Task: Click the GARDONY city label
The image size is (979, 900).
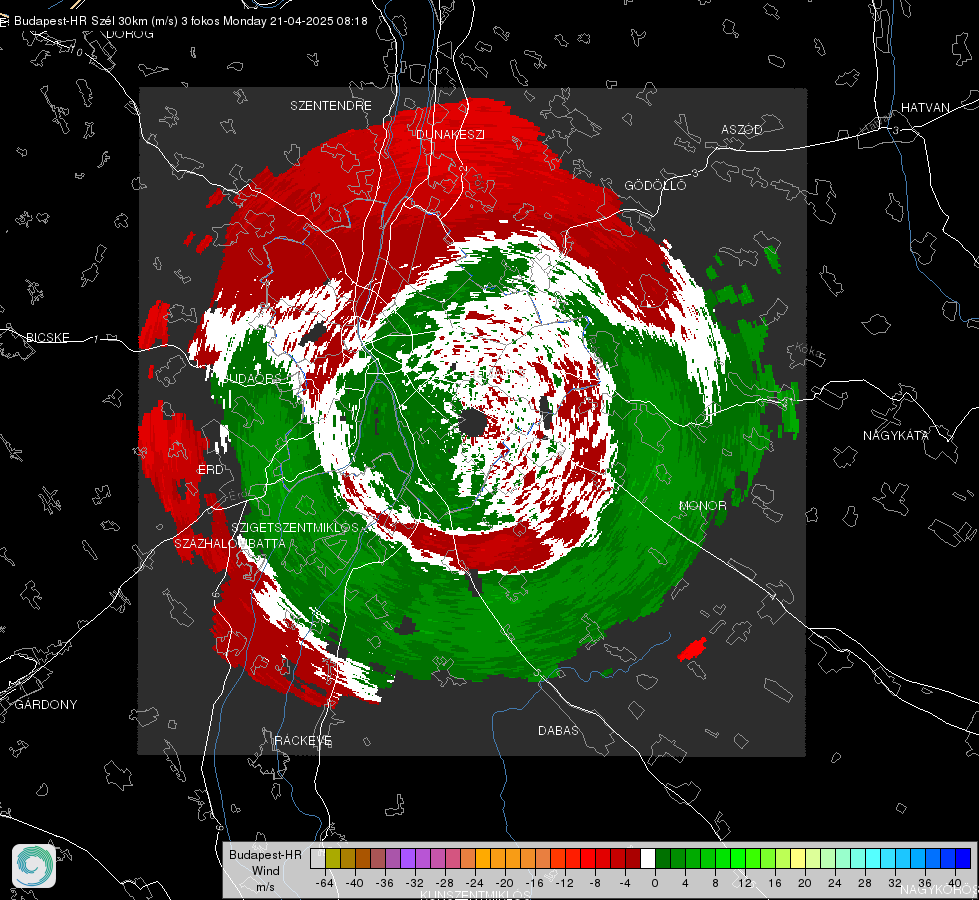Action: tap(46, 705)
